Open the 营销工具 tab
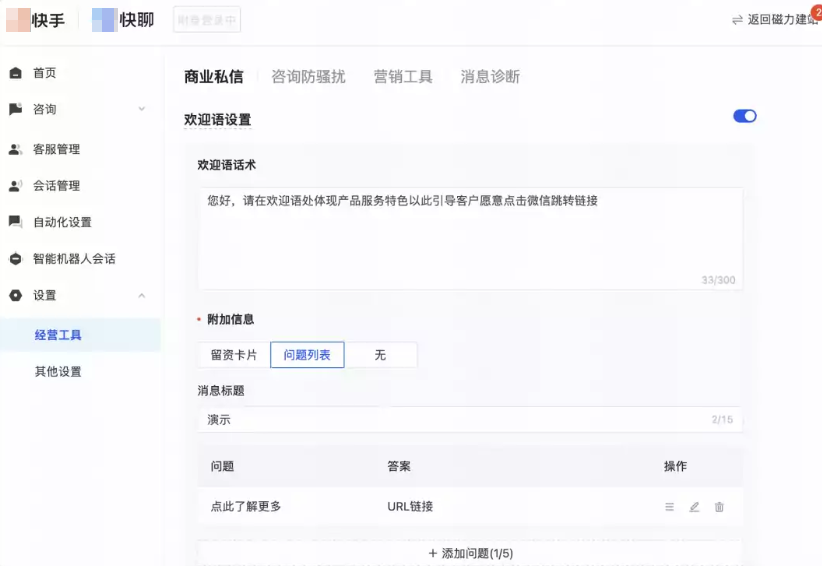Viewport: 822px width, 566px height. coord(403,77)
